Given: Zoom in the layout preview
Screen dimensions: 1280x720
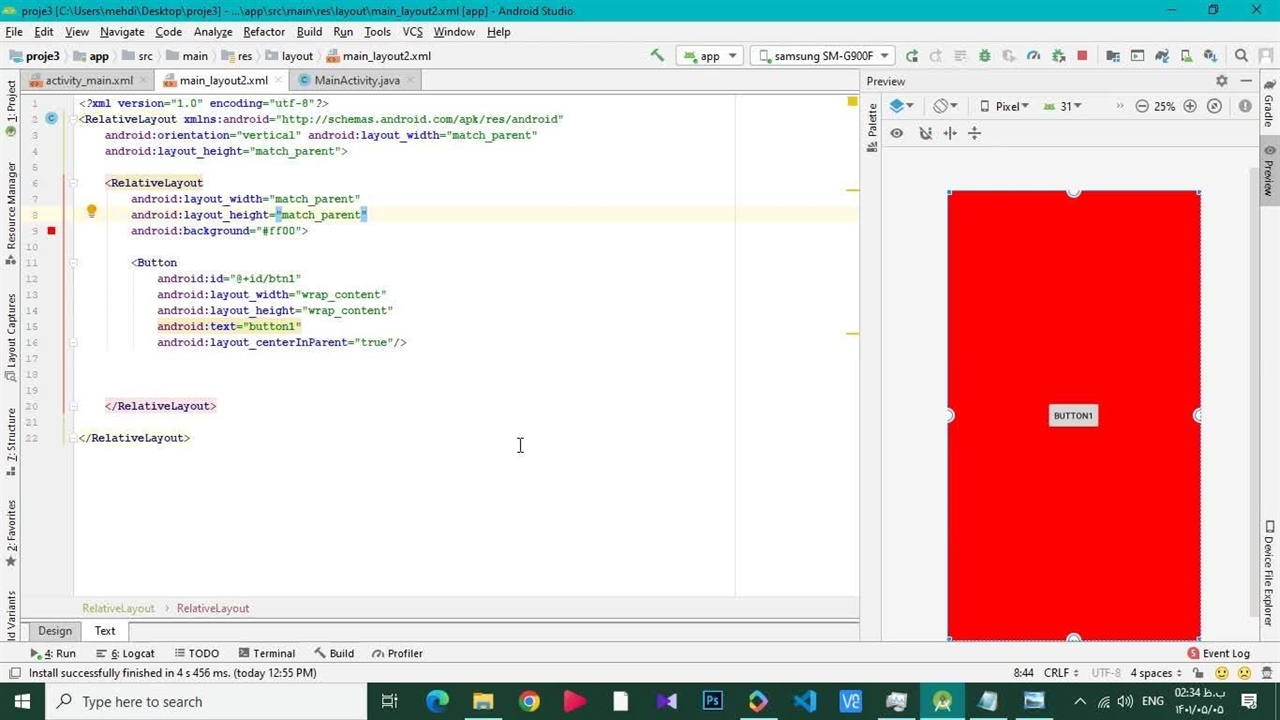Looking at the screenshot, I should [1190, 106].
